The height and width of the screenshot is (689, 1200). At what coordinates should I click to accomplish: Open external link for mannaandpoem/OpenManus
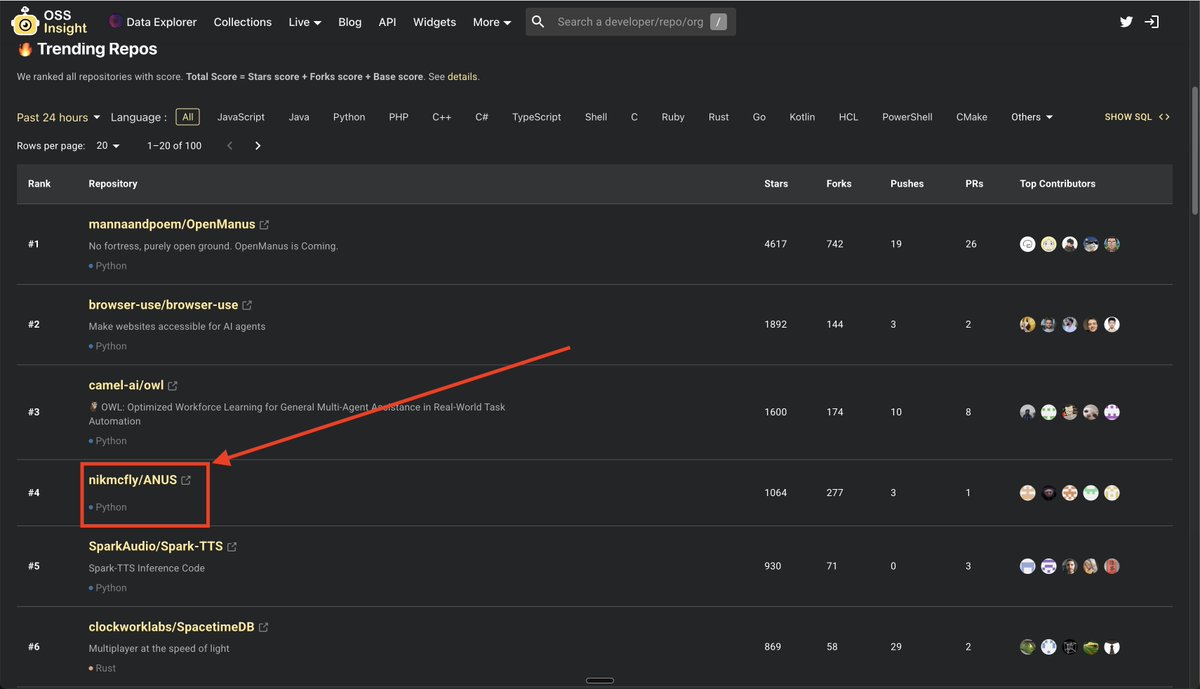tap(264, 223)
